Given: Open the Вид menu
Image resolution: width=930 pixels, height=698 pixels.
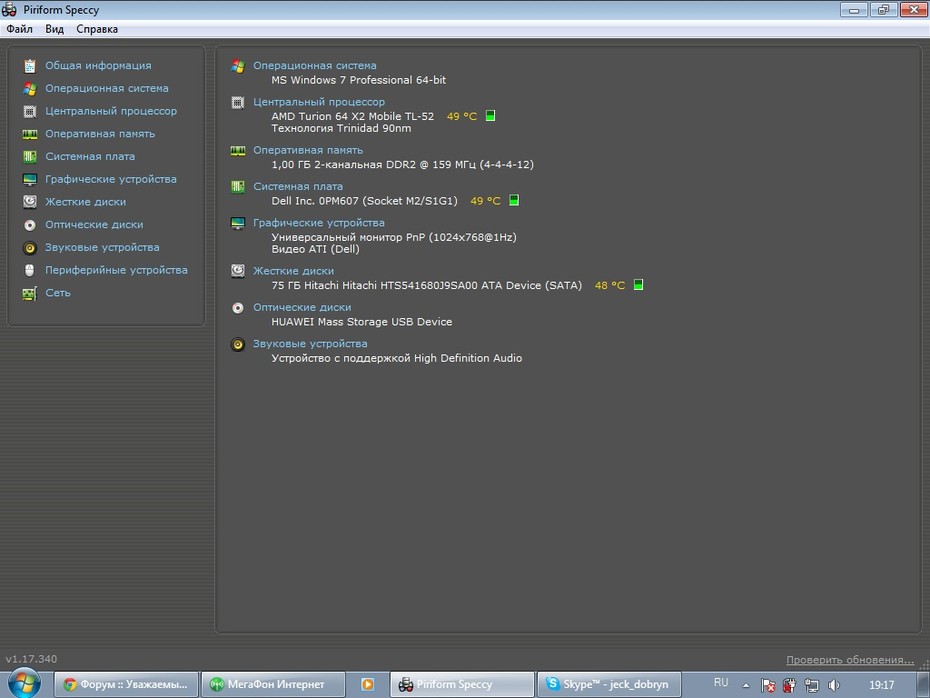Looking at the screenshot, I should point(55,29).
